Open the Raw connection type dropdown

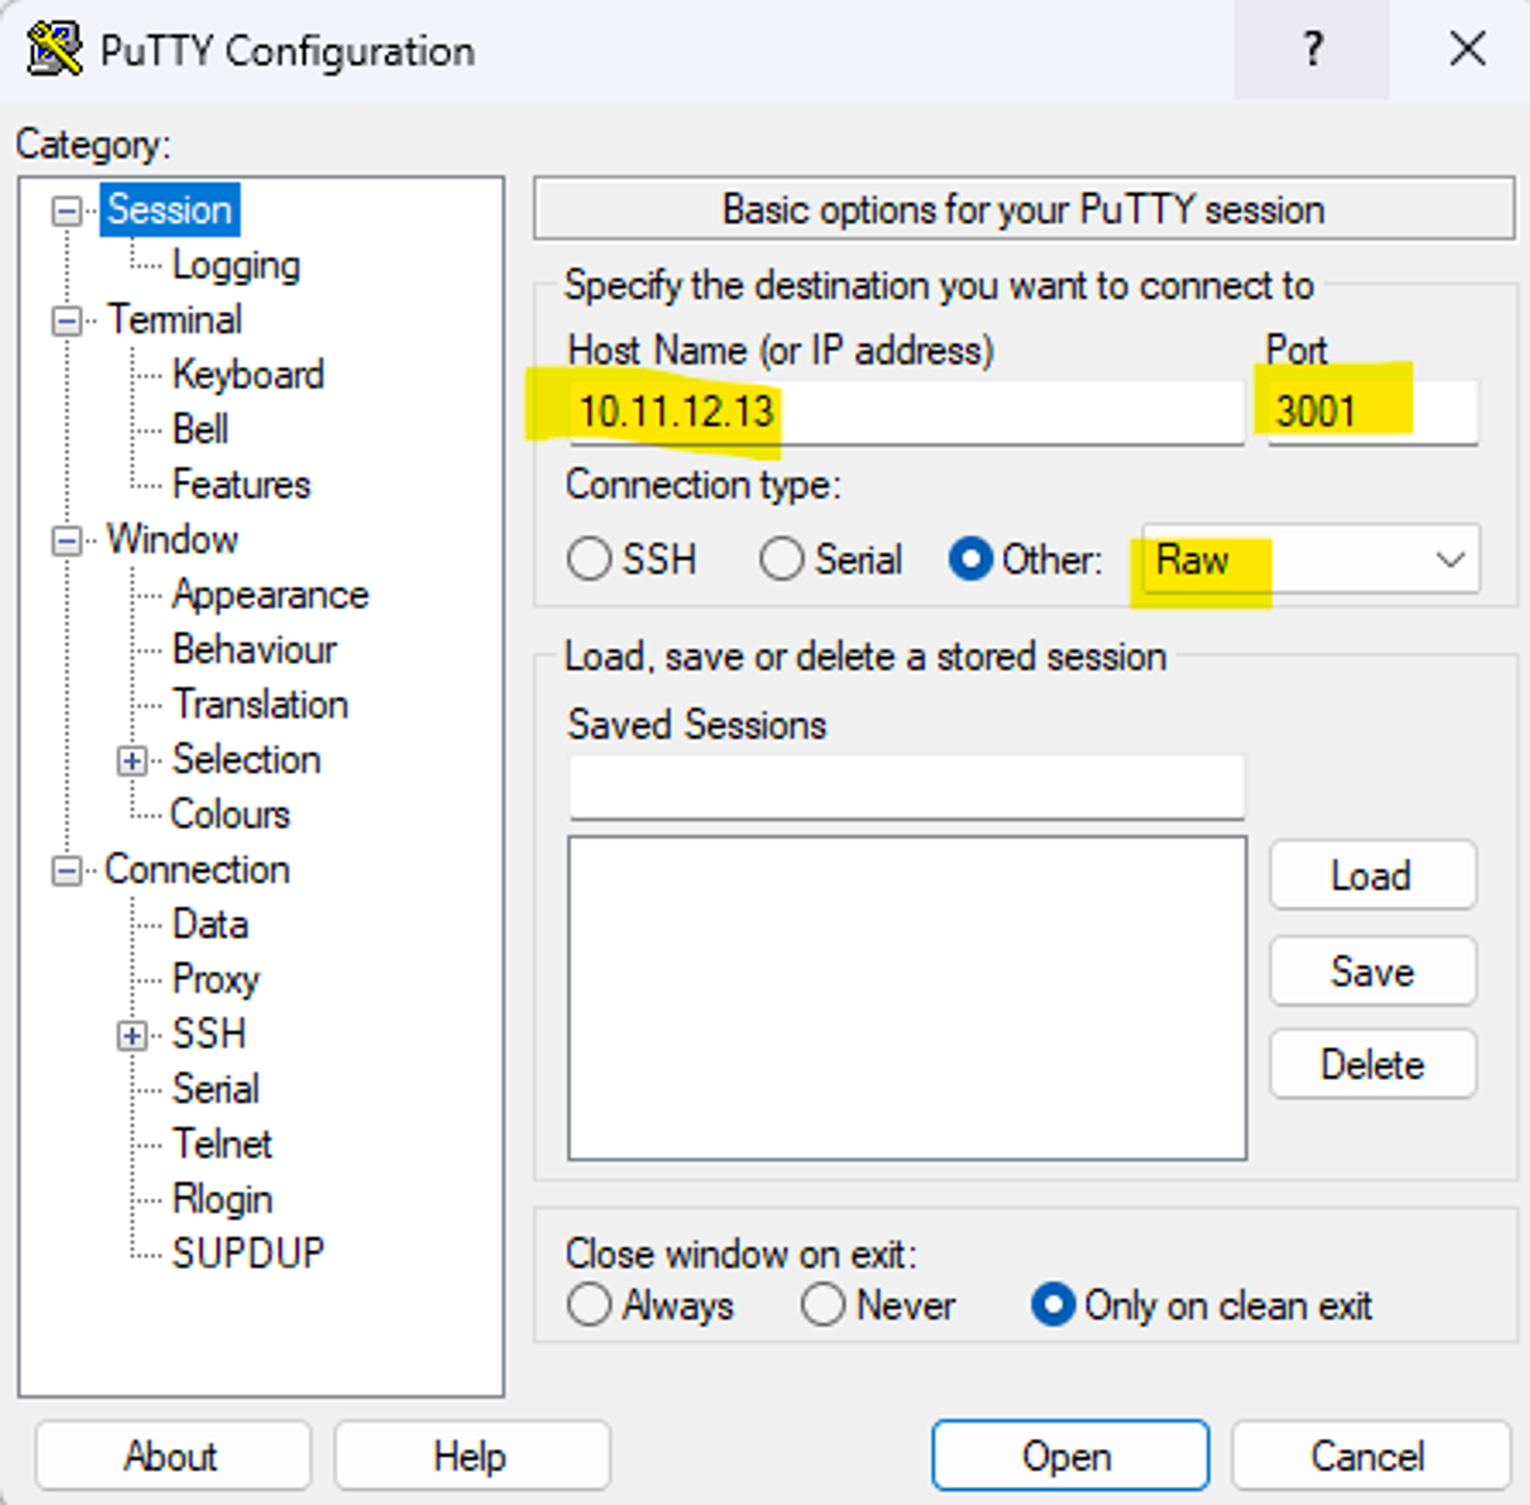(1449, 560)
